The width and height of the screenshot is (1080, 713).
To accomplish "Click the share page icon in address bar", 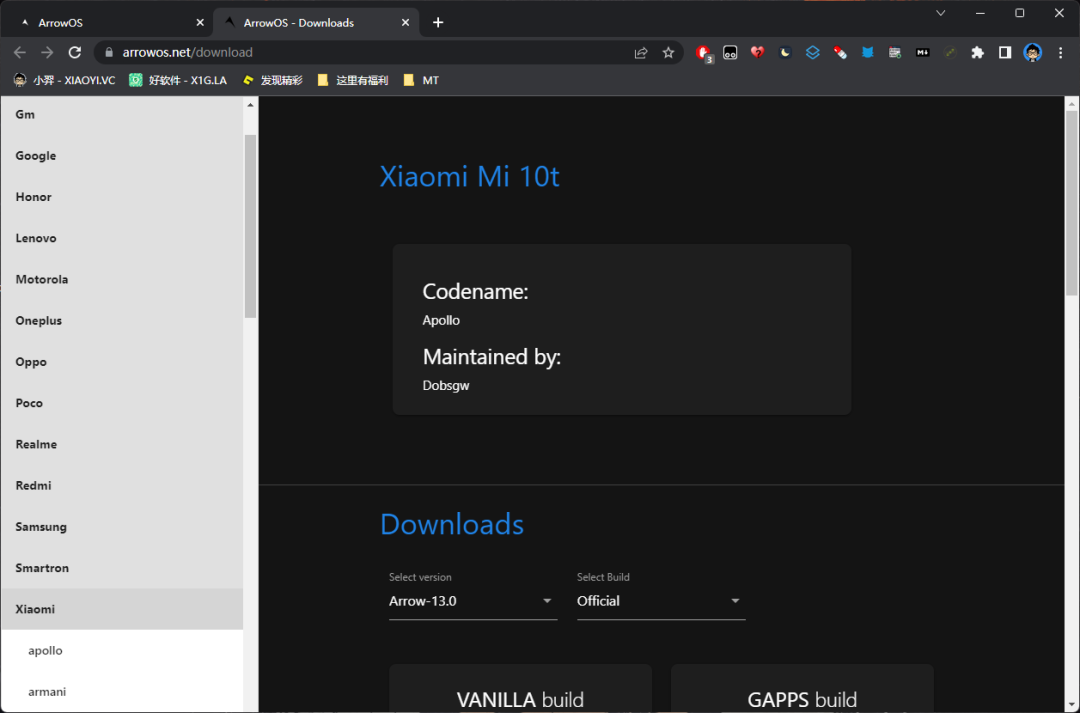I will 641,53.
